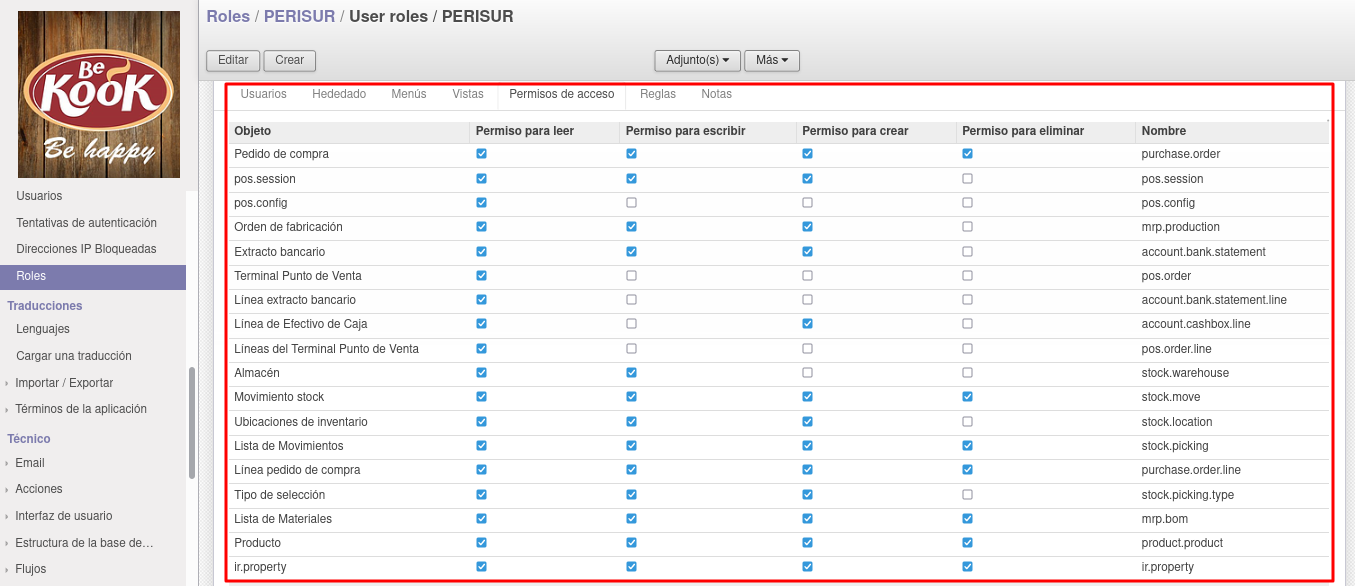Switch to the Usuarios tab
This screenshot has width=1355, height=586.
click(264, 94)
